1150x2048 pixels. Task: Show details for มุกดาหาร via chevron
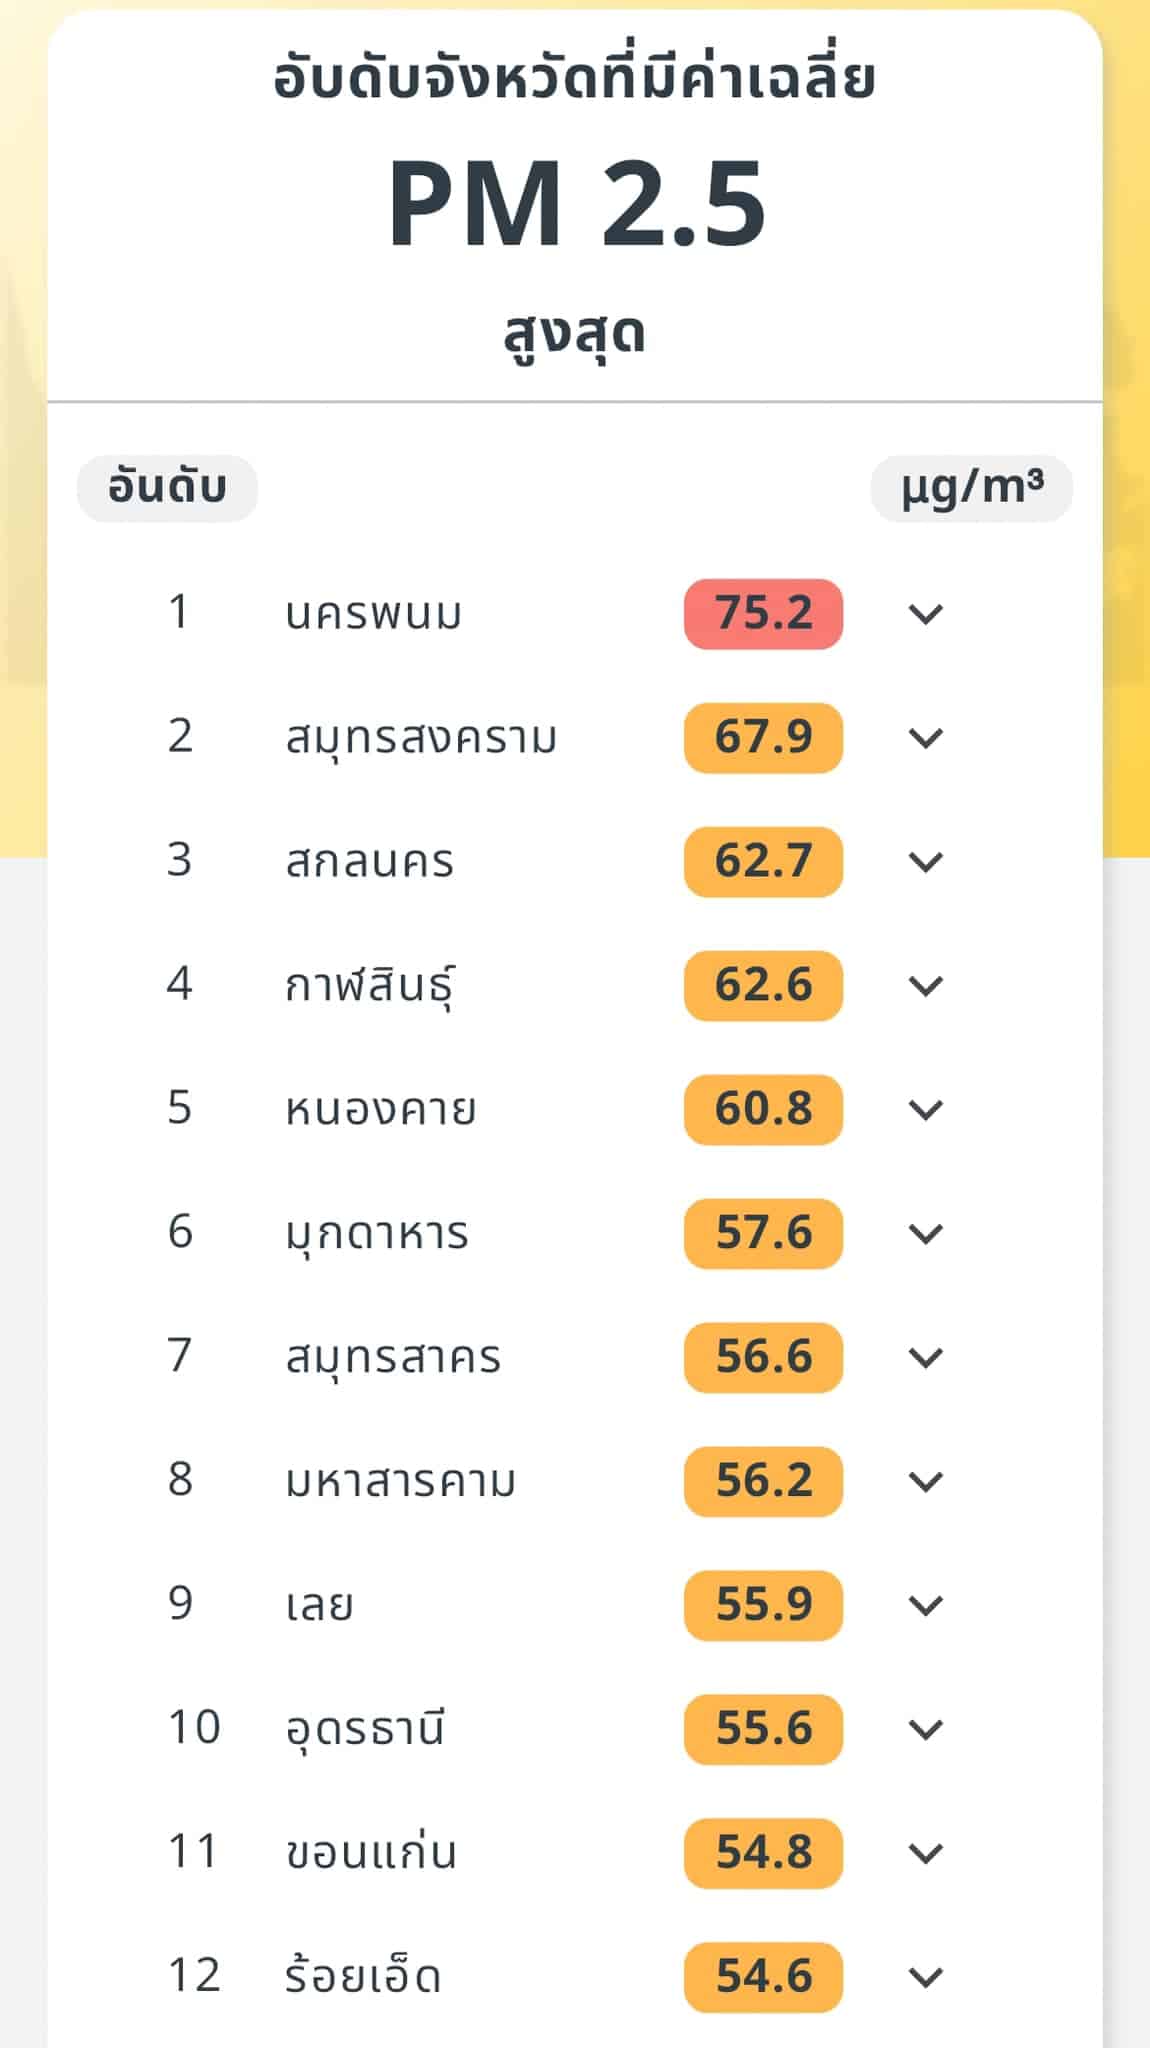click(925, 1234)
